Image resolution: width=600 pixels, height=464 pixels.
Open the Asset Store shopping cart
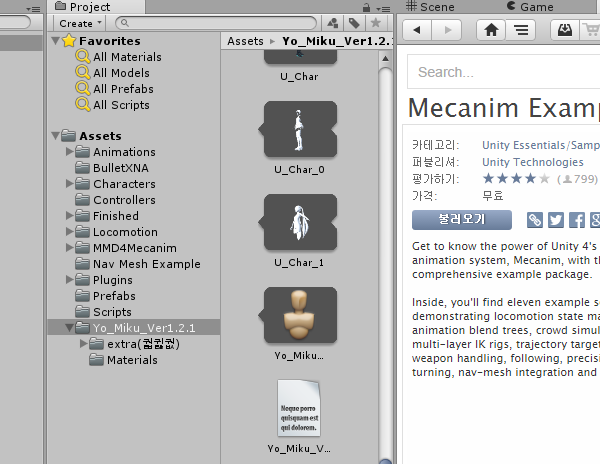[x=590, y=30]
